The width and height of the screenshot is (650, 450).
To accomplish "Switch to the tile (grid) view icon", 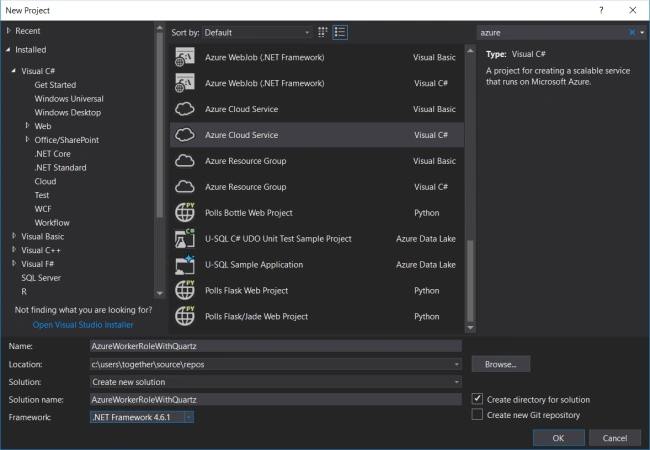I will (323, 32).
